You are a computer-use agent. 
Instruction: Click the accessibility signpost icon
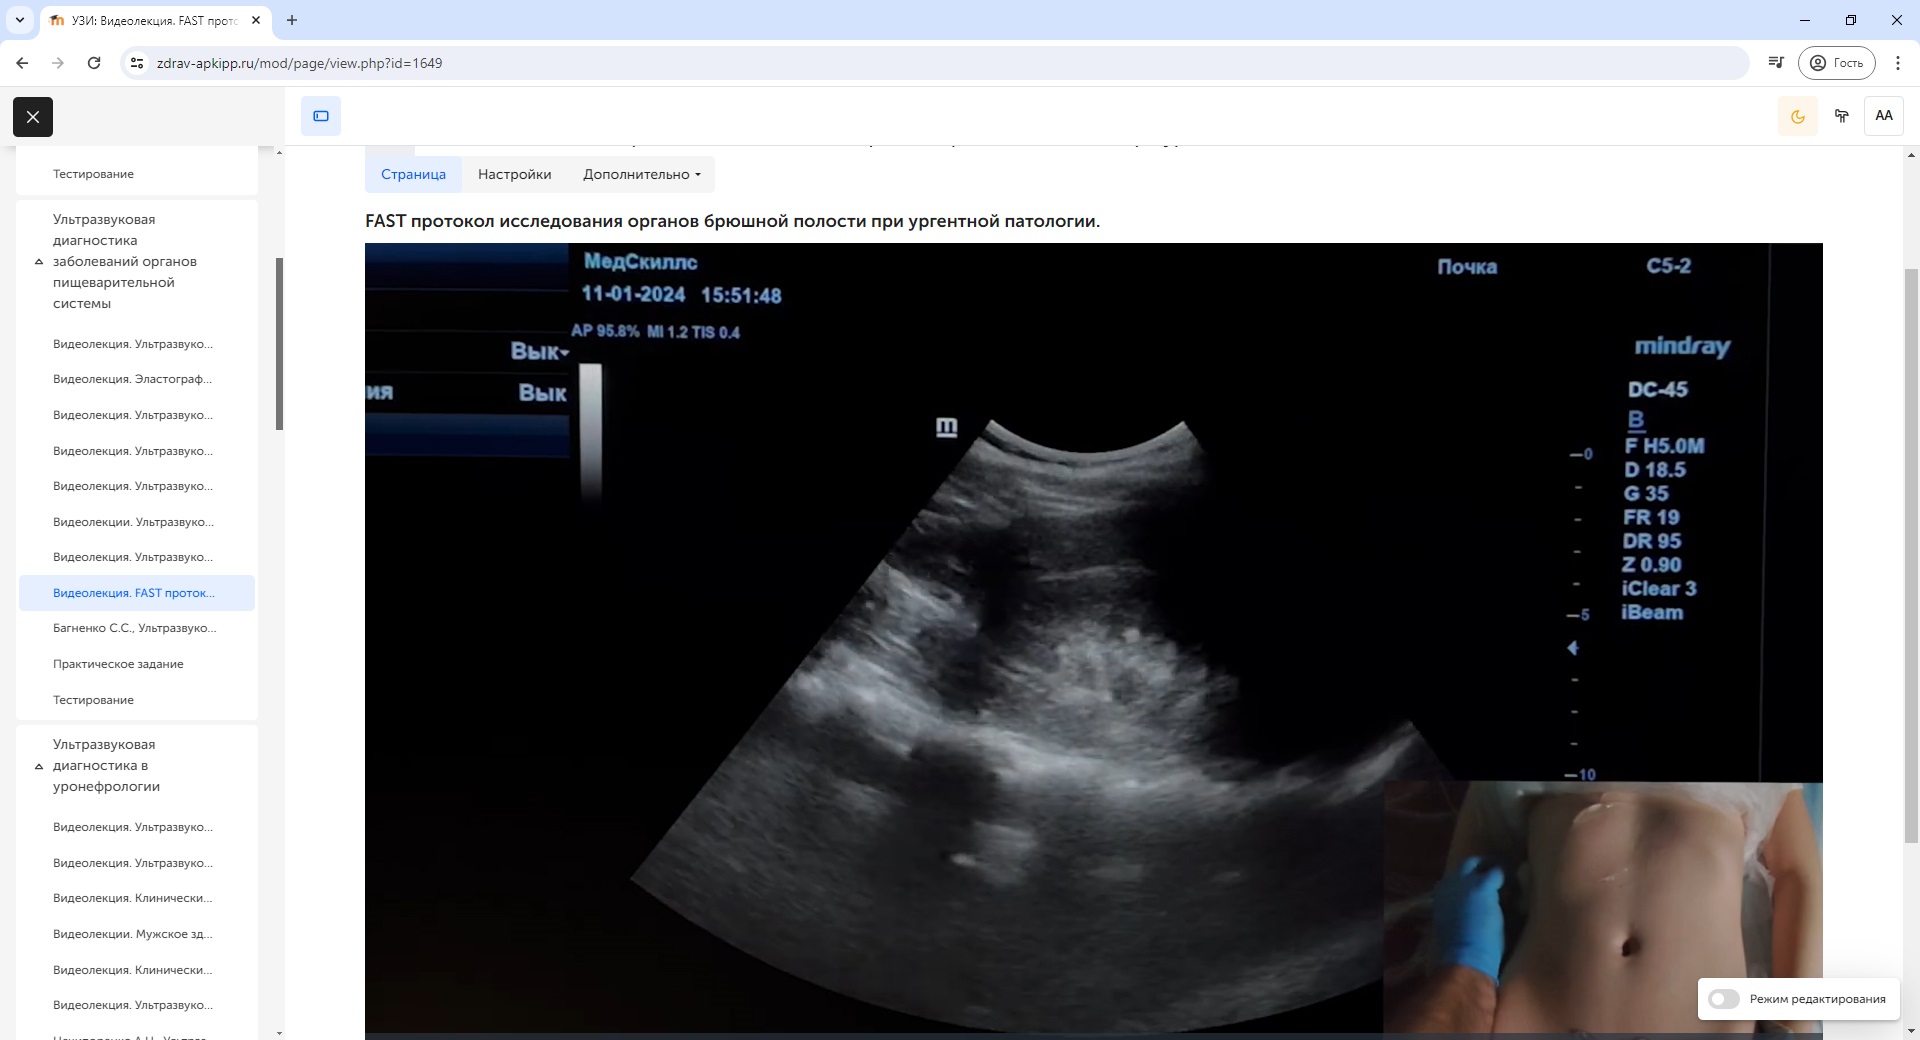[1841, 116]
